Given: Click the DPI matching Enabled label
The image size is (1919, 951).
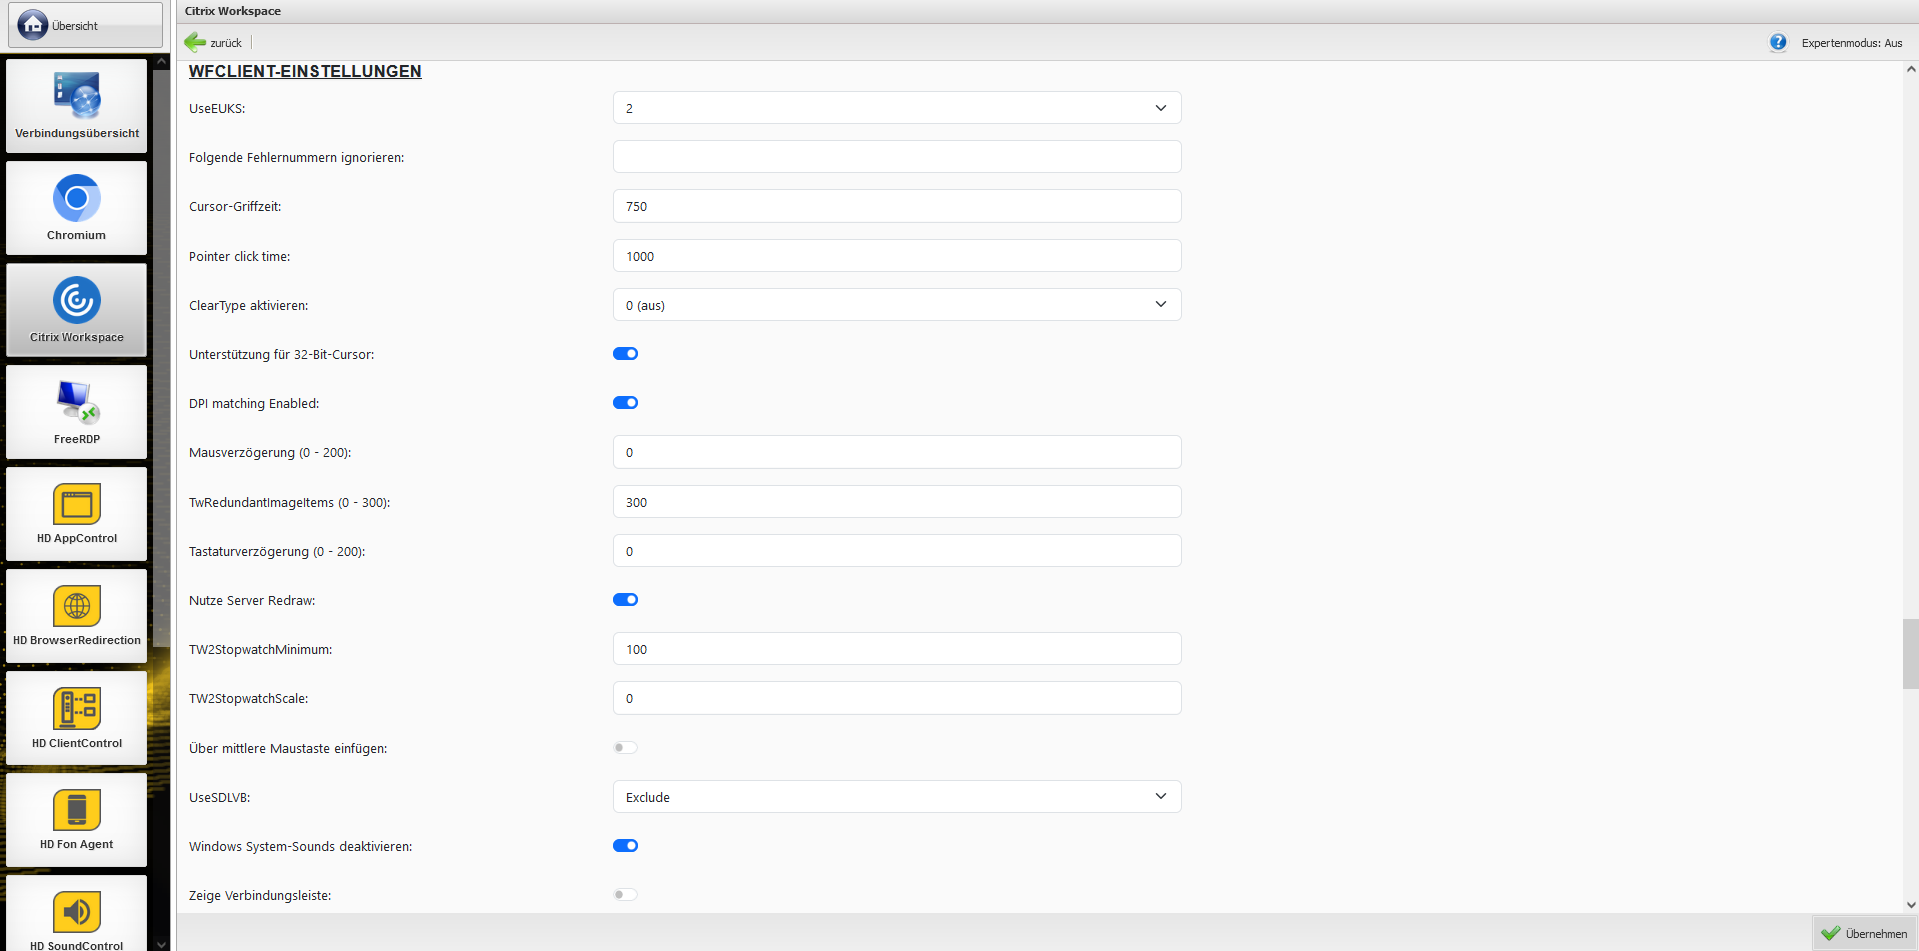Looking at the screenshot, I should (x=254, y=403).
